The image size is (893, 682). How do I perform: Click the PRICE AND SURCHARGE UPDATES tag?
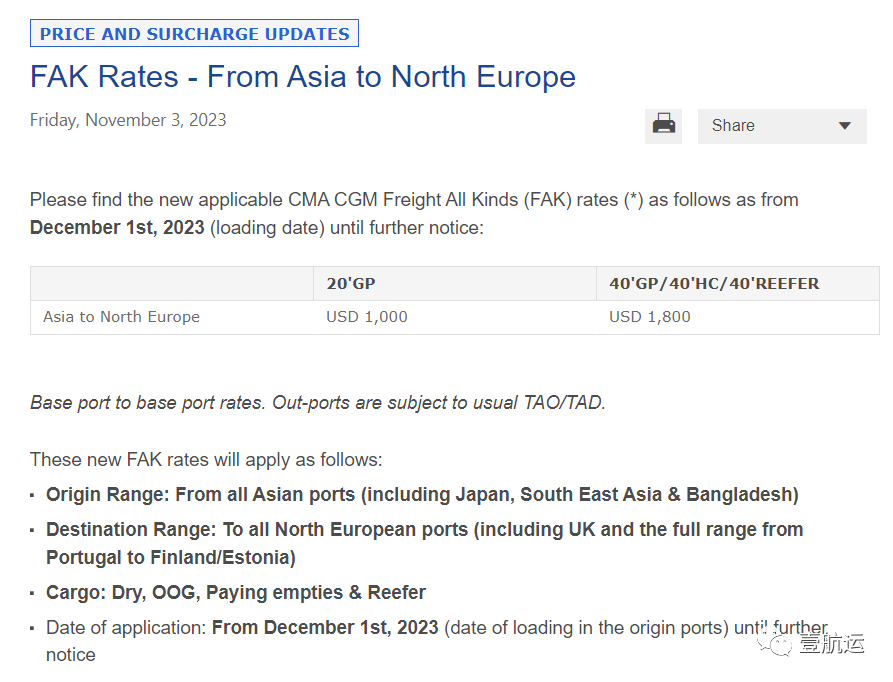tap(194, 34)
